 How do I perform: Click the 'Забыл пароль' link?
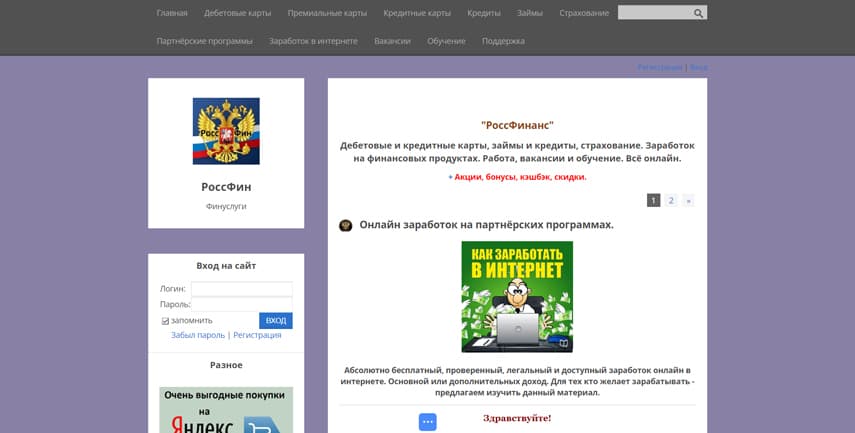click(x=198, y=335)
